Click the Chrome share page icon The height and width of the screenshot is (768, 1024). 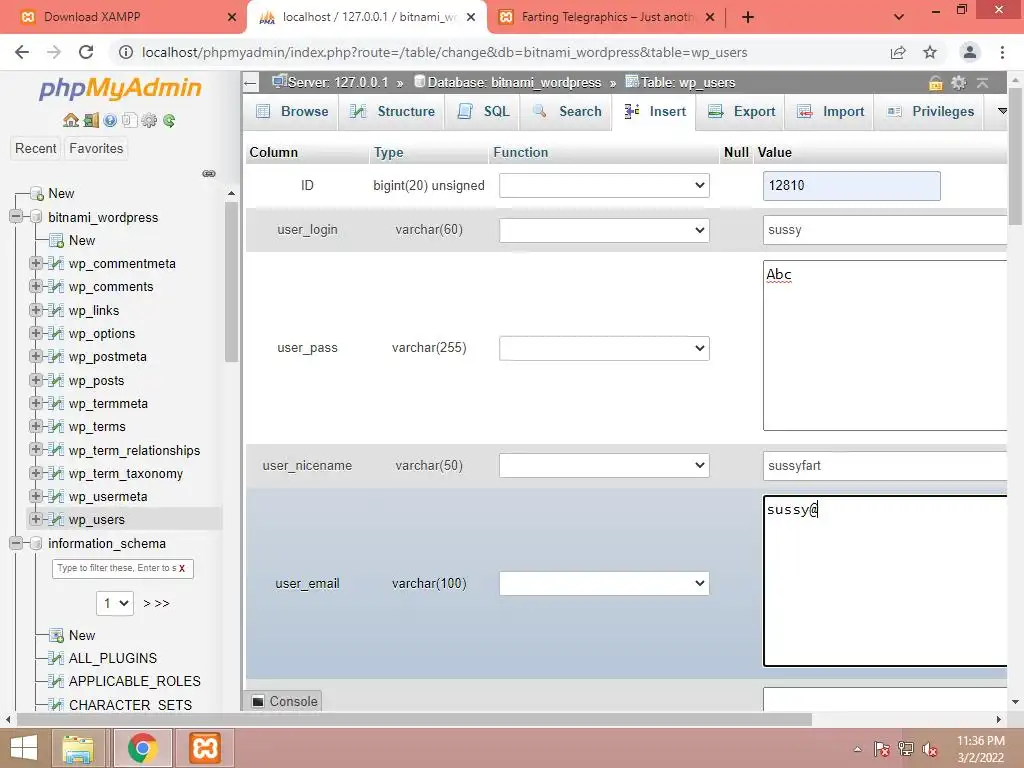tap(898, 52)
